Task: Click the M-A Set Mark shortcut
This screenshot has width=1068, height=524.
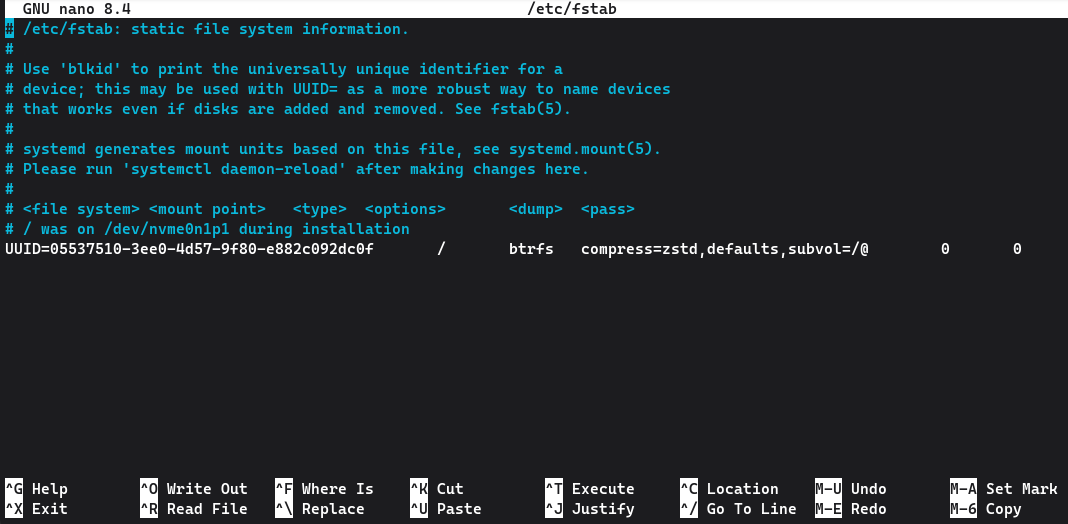Action: point(1004,489)
